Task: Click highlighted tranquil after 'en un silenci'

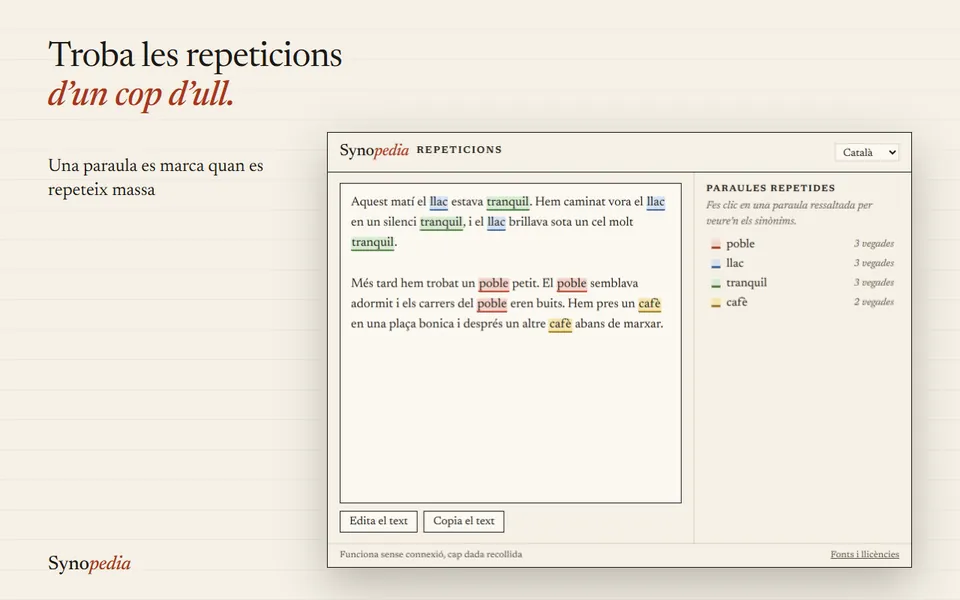Action: [x=441, y=222]
